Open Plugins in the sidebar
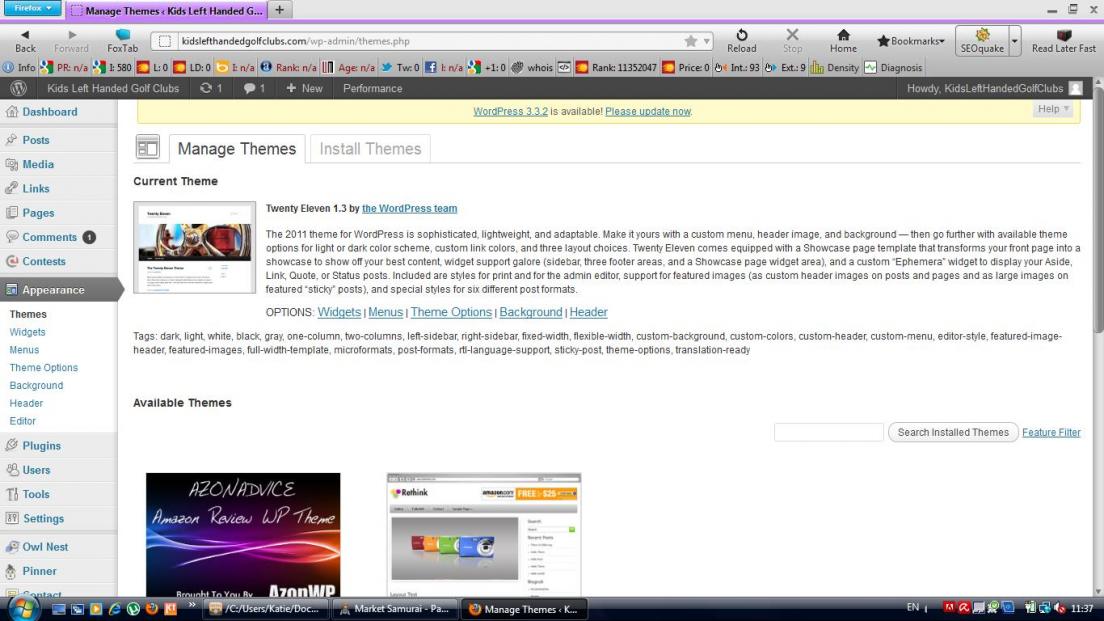 (41, 446)
